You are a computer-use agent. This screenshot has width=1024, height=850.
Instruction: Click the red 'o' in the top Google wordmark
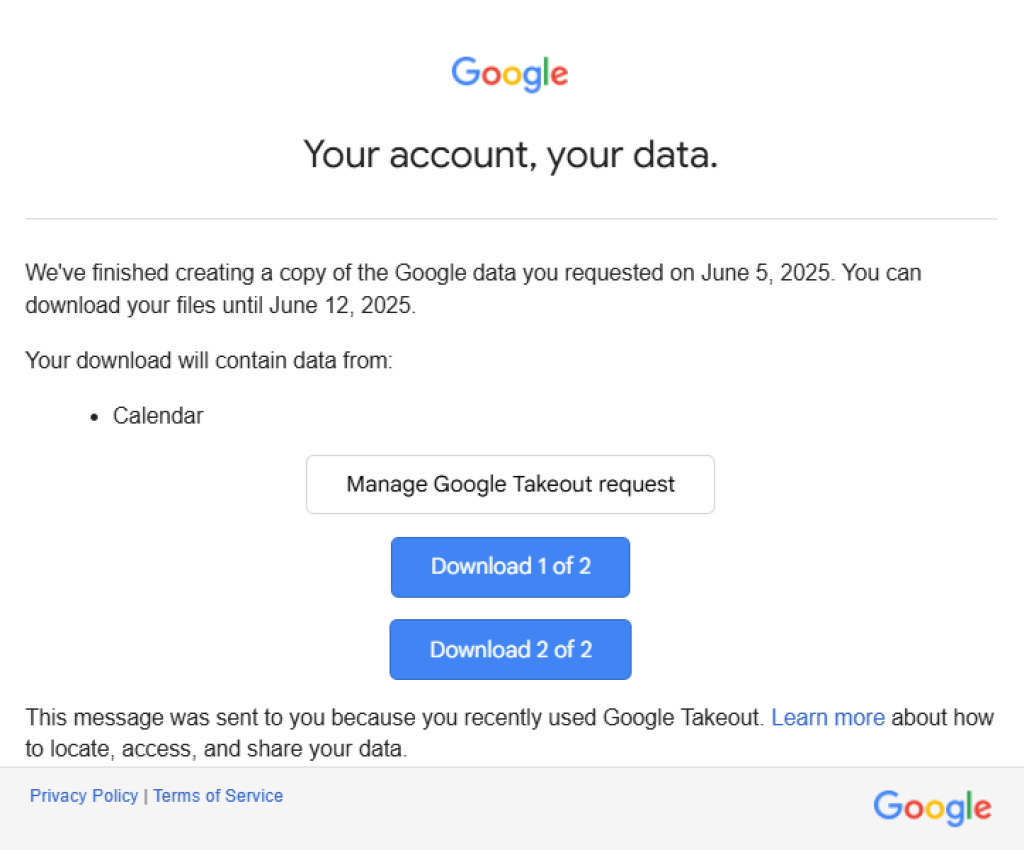491,74
